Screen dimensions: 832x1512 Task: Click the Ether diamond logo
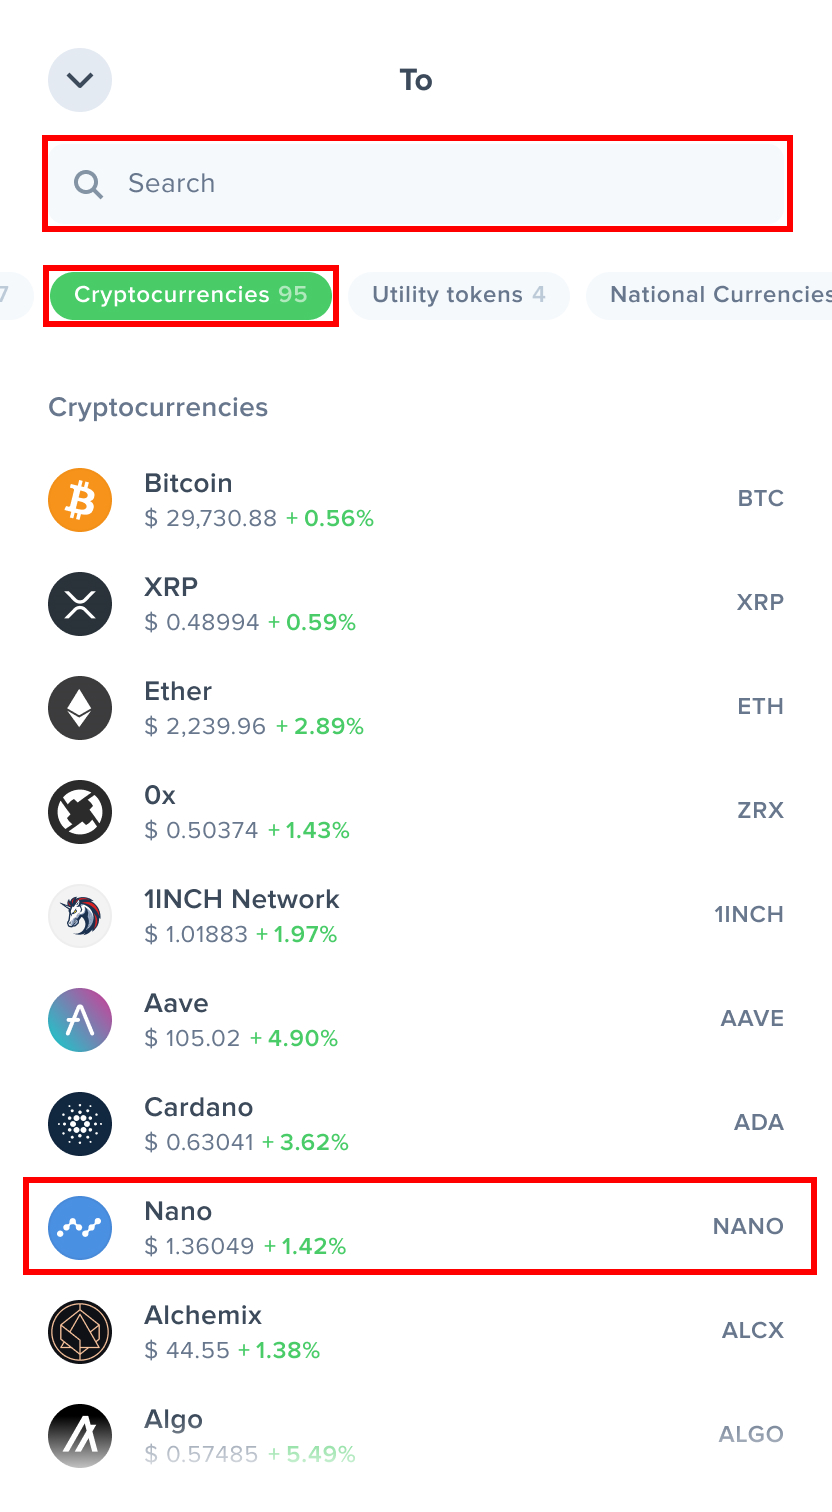tap(80, 708)
